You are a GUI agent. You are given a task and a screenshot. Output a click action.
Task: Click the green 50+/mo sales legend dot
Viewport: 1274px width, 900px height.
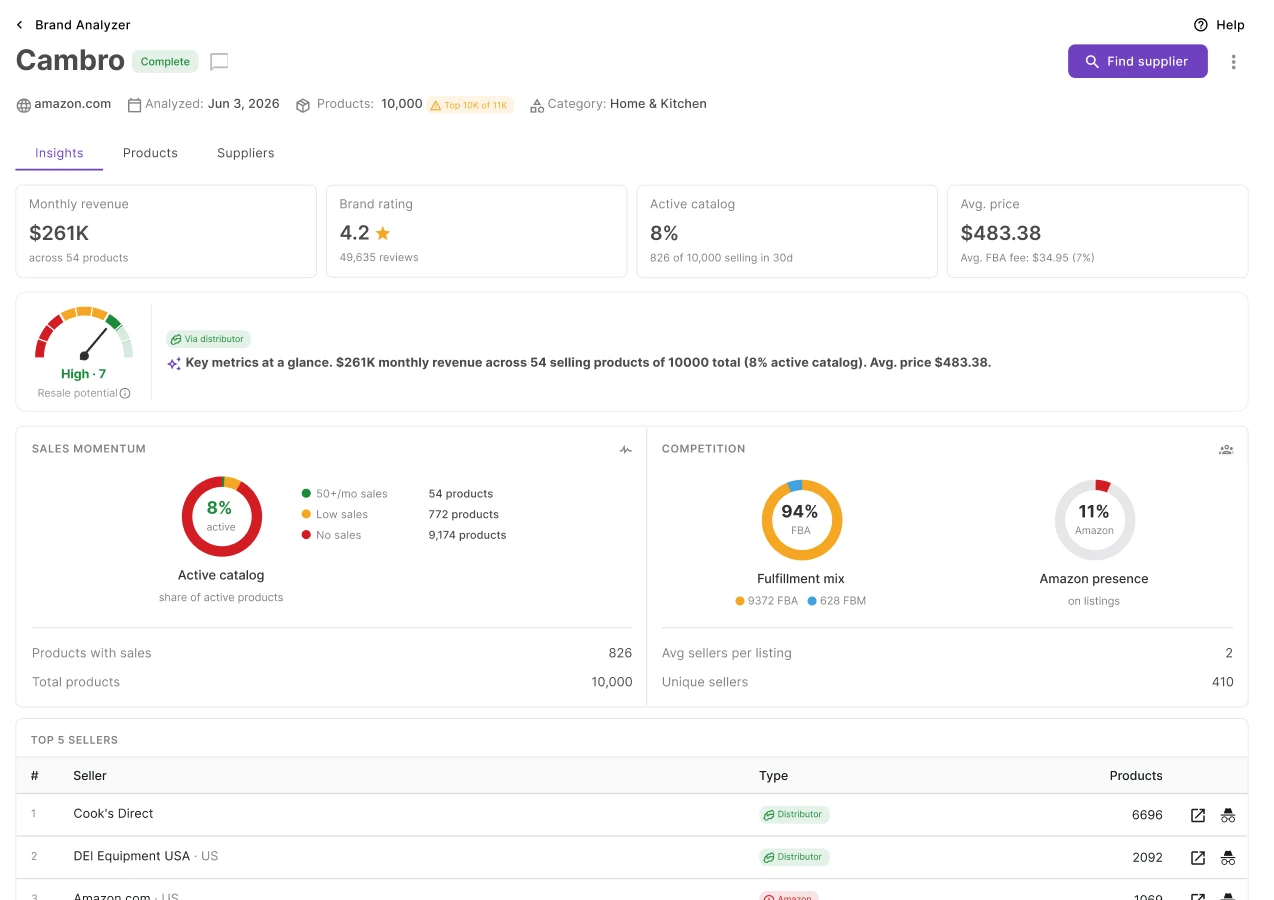(x=306, y=494)
